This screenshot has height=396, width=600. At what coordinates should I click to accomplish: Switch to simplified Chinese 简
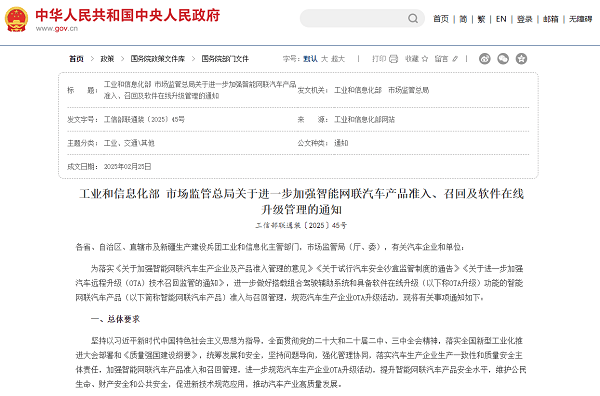tap(463, 19)
